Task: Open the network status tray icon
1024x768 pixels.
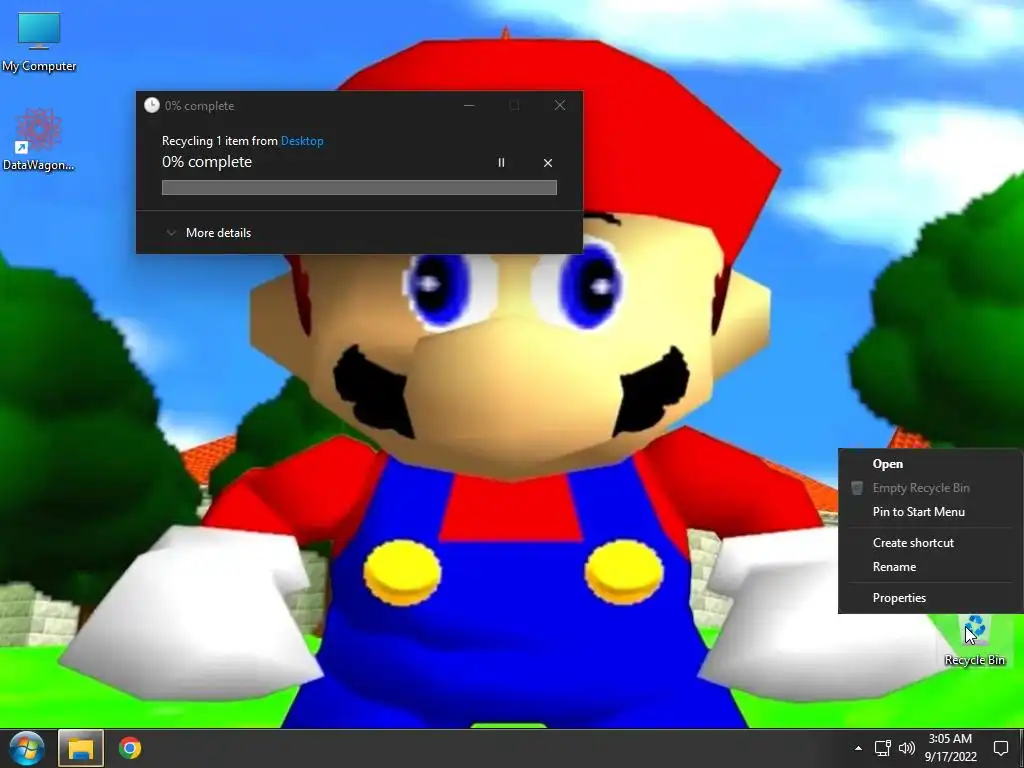Action: [x=882, y=748]
